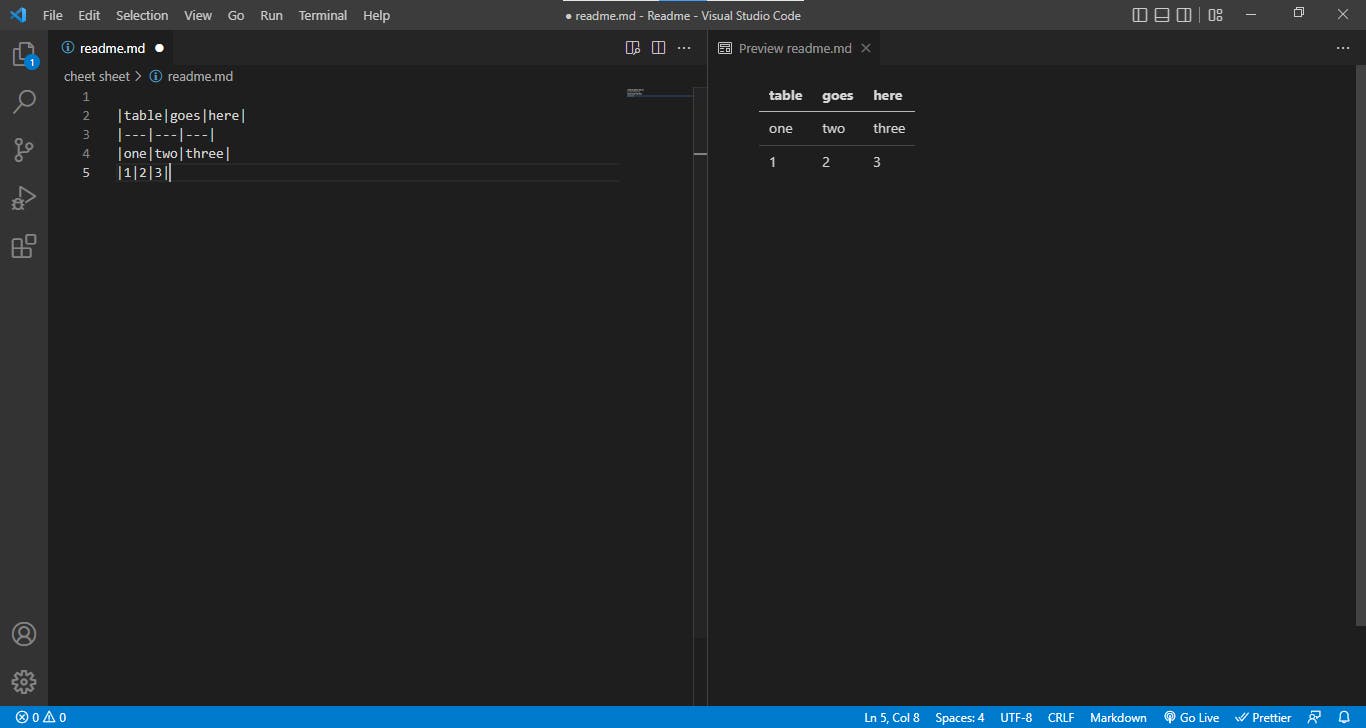The height and width of the screenshot is (728, 1366).
Task: Click editor line 5 with |1|2|3|
Action: point(143,172)
